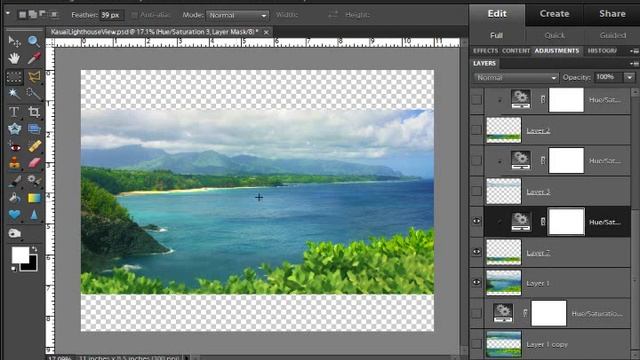
Task: Select the Rectangular Marquee tool
Action: tap(14, 76)
